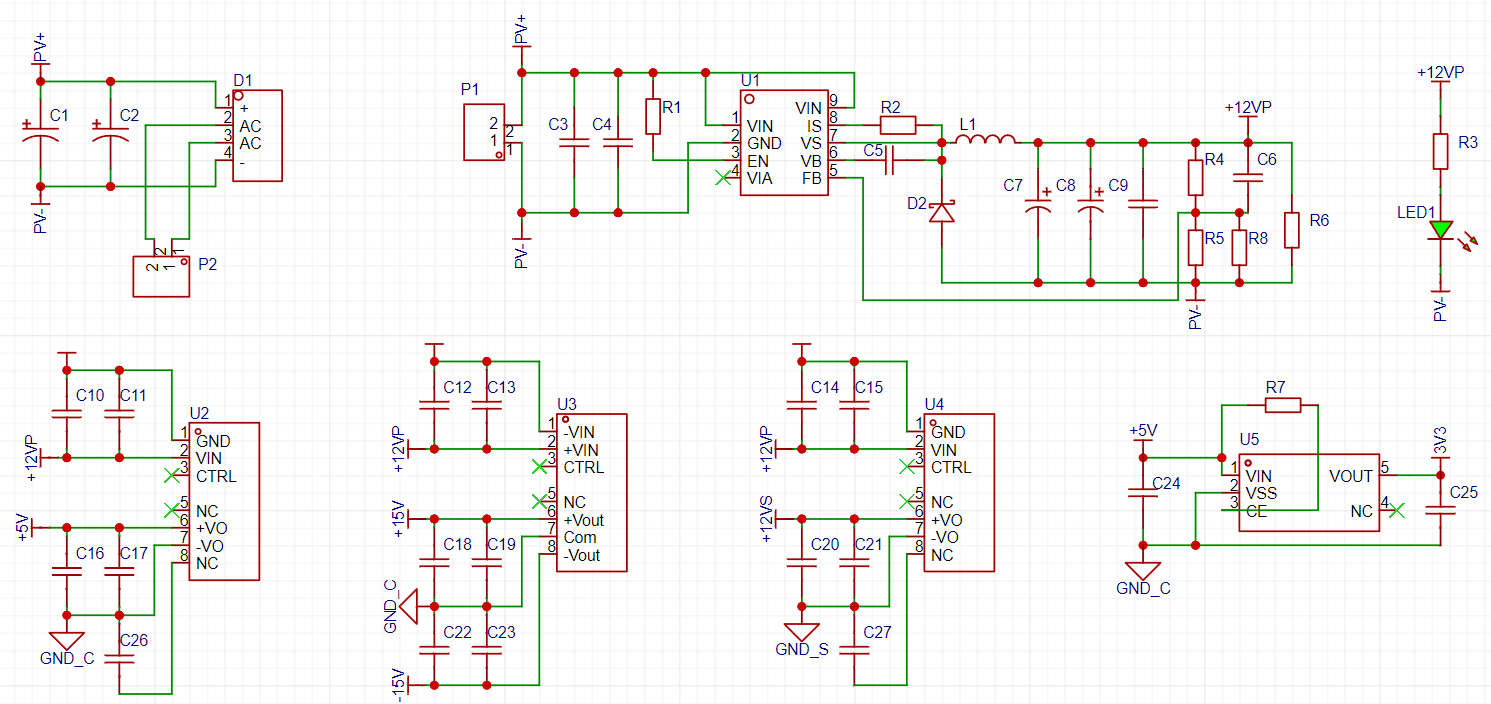Screen dimensions: 1491x704
Task: Click the no-connect X on U1 VIA pin
Action: click(723, 178)
